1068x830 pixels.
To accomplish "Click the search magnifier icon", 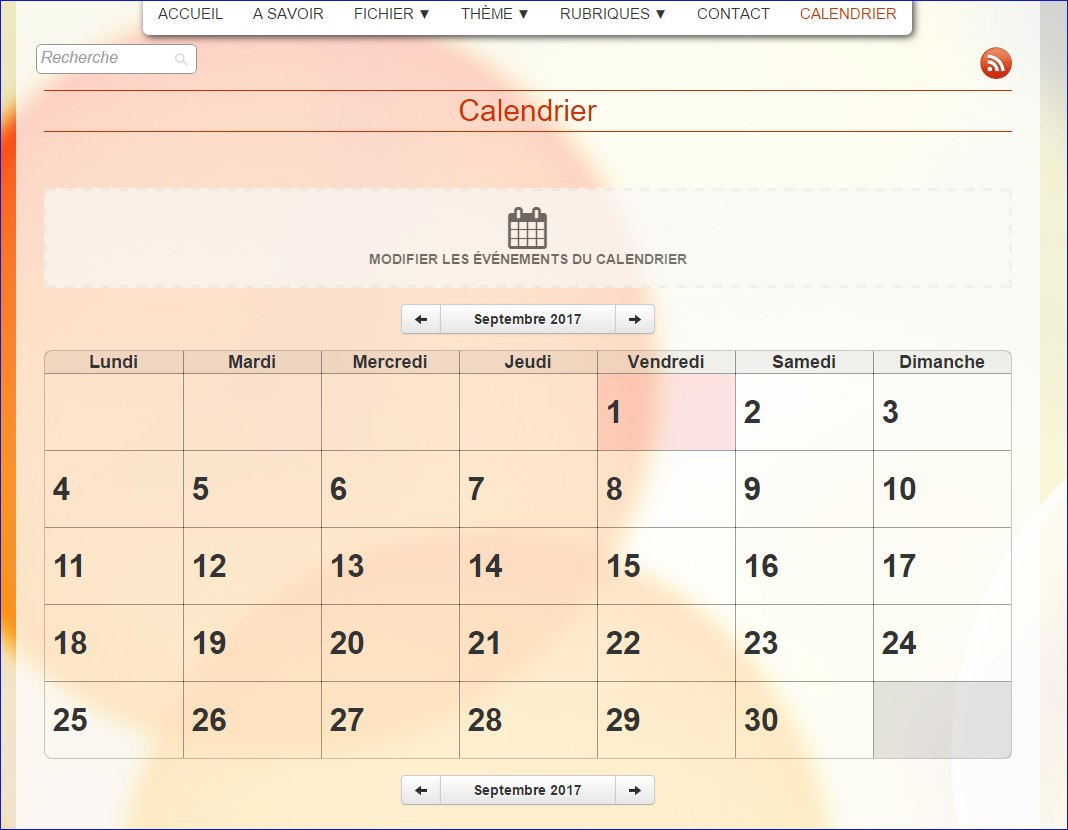I will (181, 60).
